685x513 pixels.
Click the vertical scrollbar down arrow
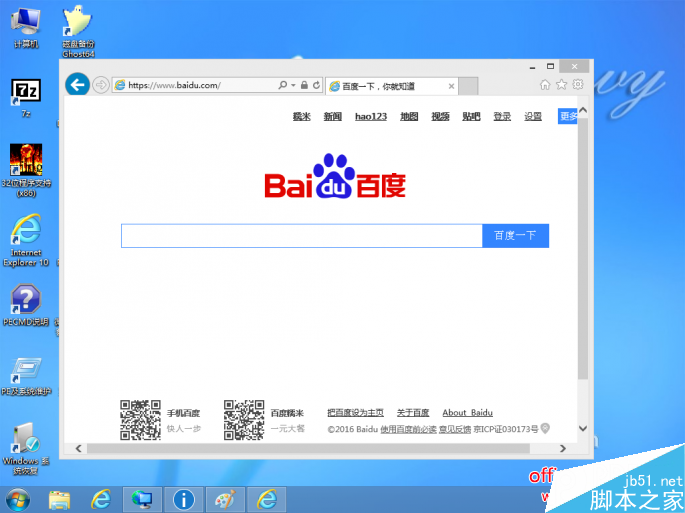pyautogui.click(x=583, y=428)
